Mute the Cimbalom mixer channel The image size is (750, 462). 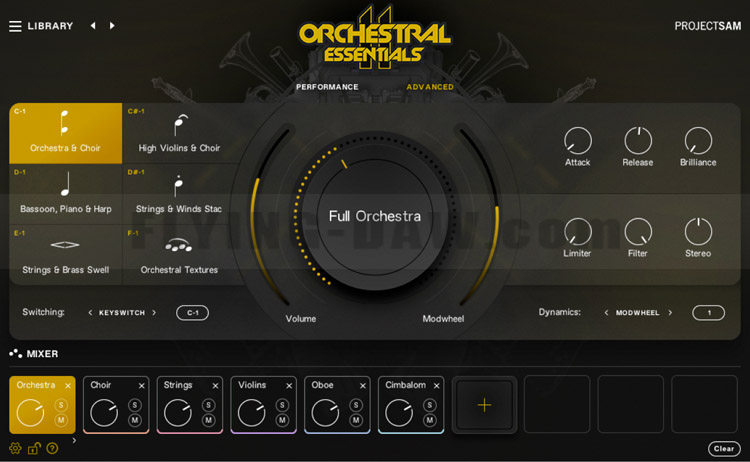coord(430,420)
